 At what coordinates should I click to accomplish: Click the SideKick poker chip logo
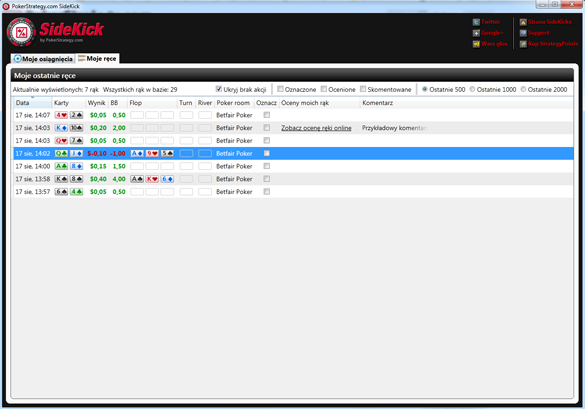21,32
